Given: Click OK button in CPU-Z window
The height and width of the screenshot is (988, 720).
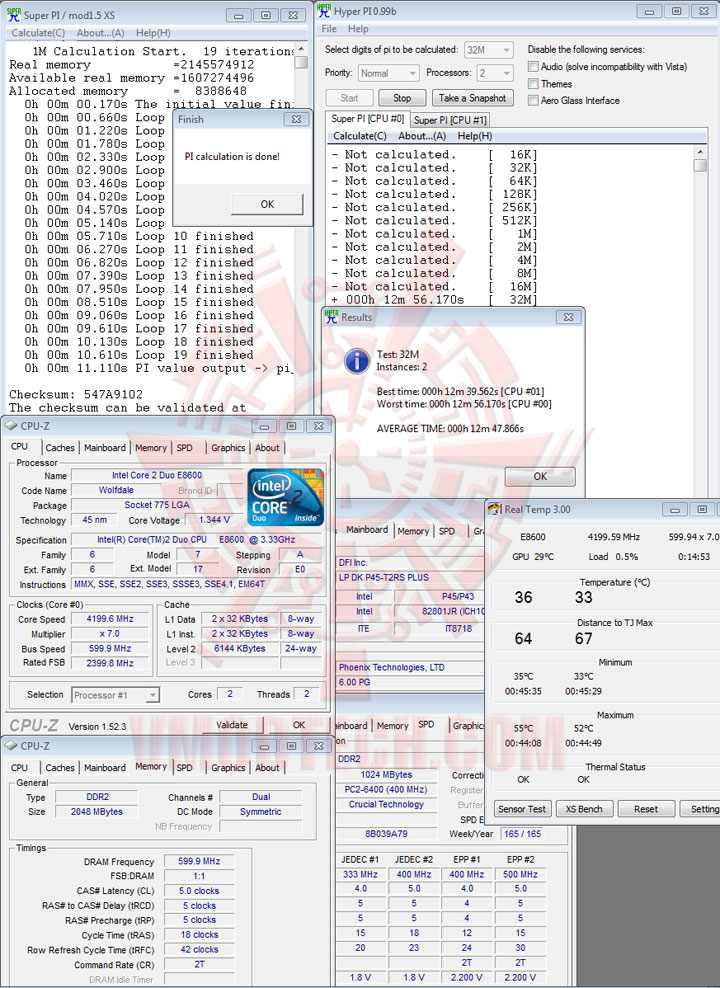Looking at the screenshot, I should pyautogui.click(x=299, y=725).
